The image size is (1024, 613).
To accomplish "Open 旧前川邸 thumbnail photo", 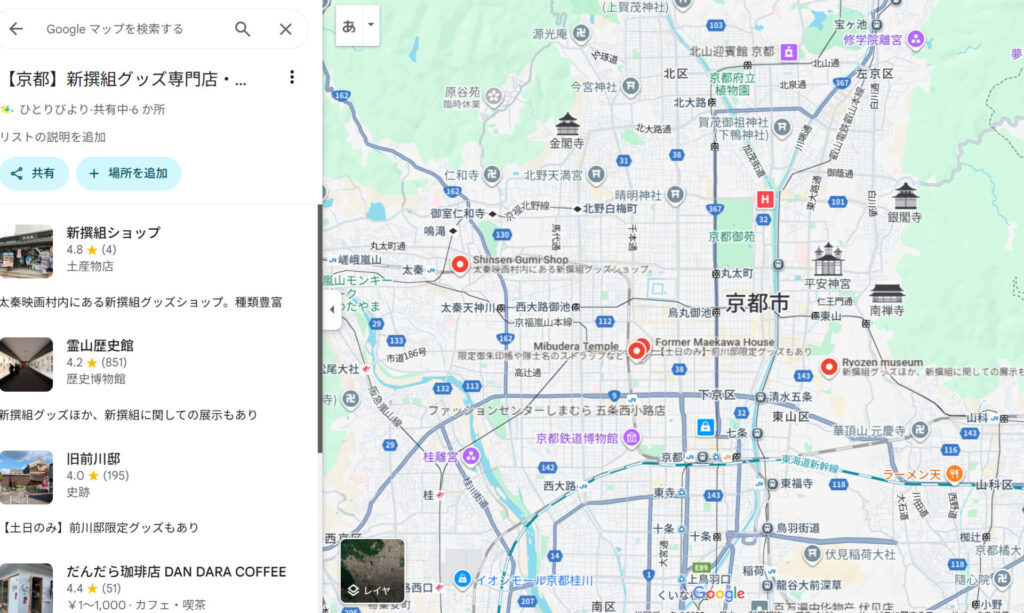I will [x=26, y=477].
